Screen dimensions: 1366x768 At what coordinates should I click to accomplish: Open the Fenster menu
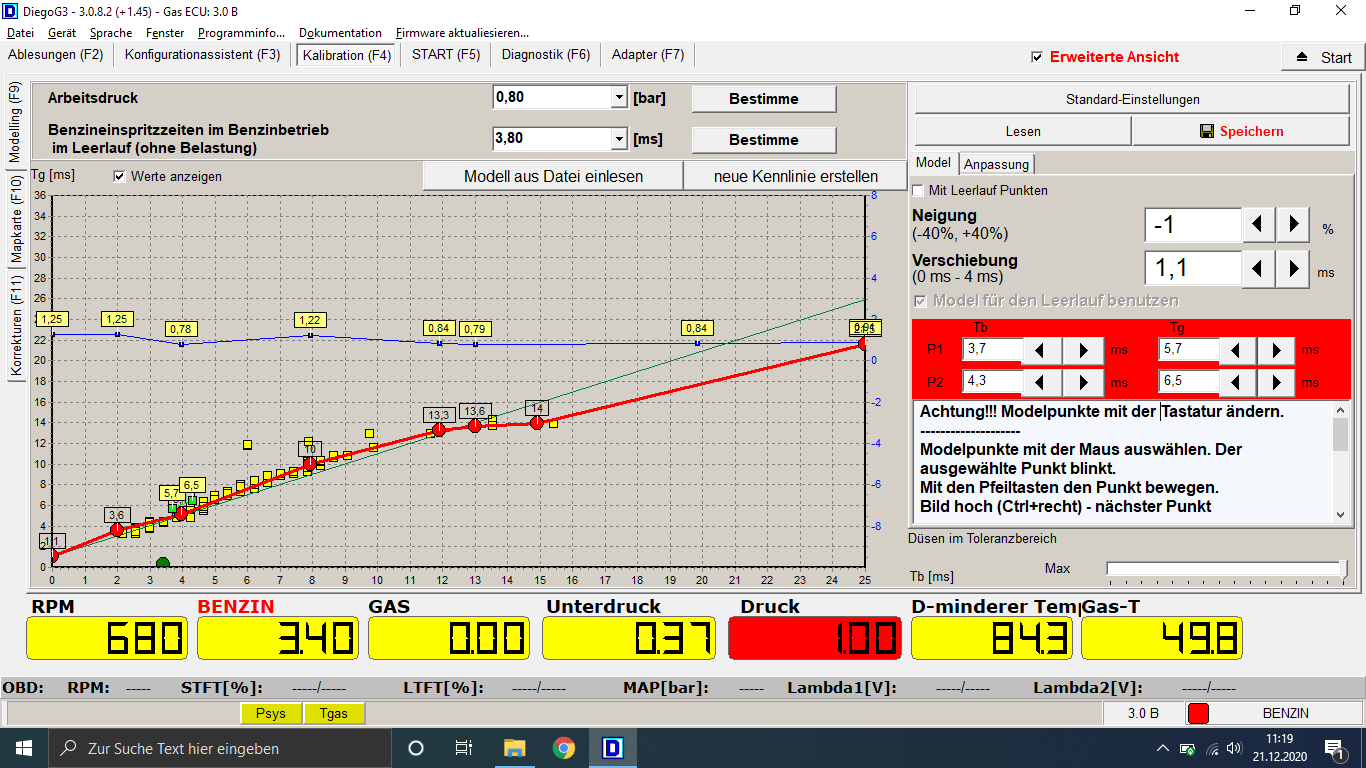[x=165, y=33]
